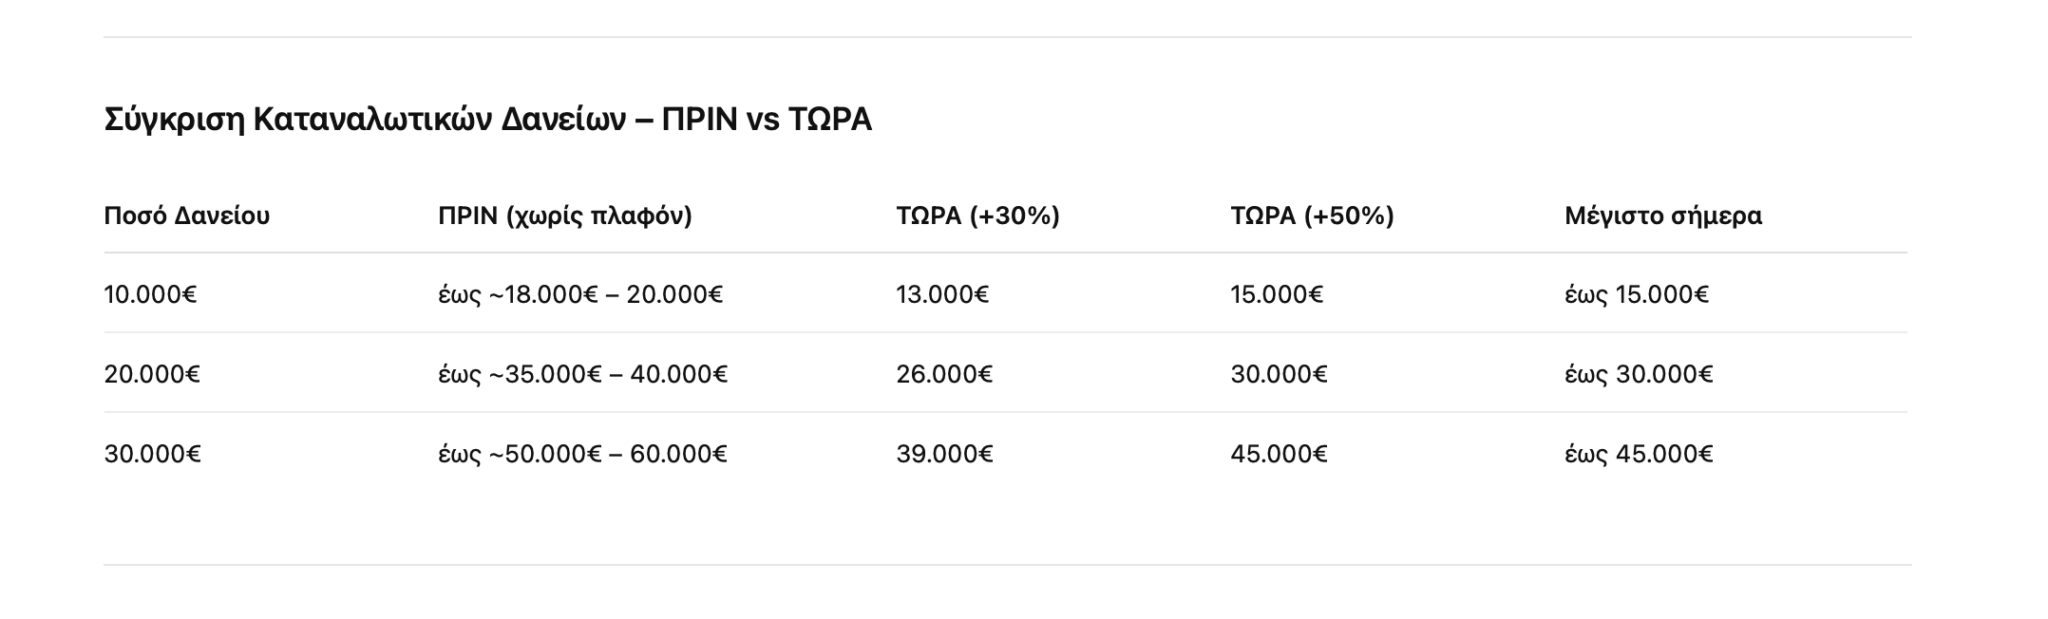Viewport: 2048px width, 619px height.
Task: Click the 13.000€ value cell
Action: [x=942, y=295]
